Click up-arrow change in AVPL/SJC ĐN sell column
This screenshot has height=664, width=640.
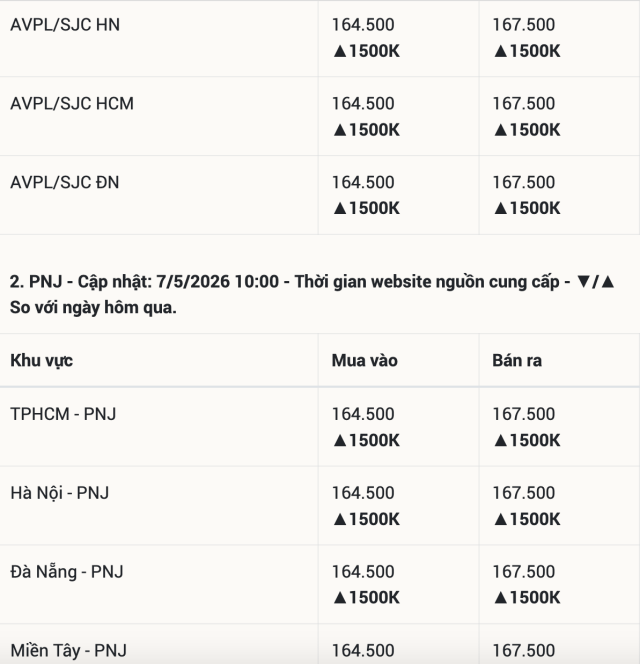[526, 208]
